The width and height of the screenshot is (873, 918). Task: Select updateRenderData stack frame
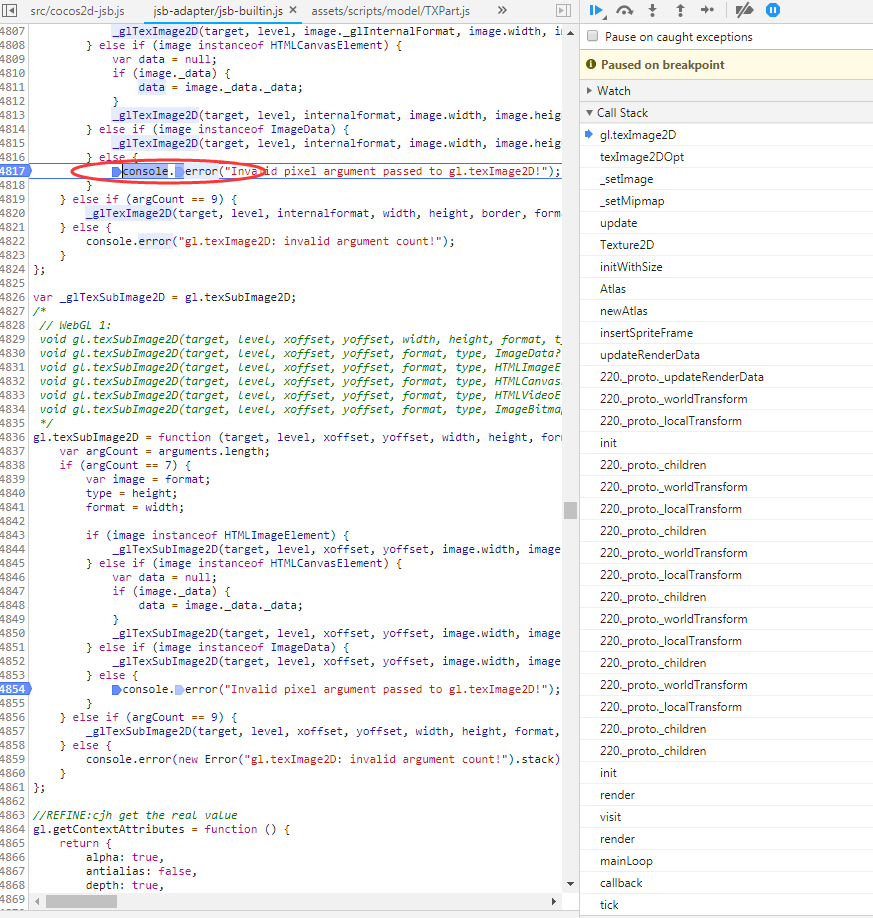click(726, 355)
